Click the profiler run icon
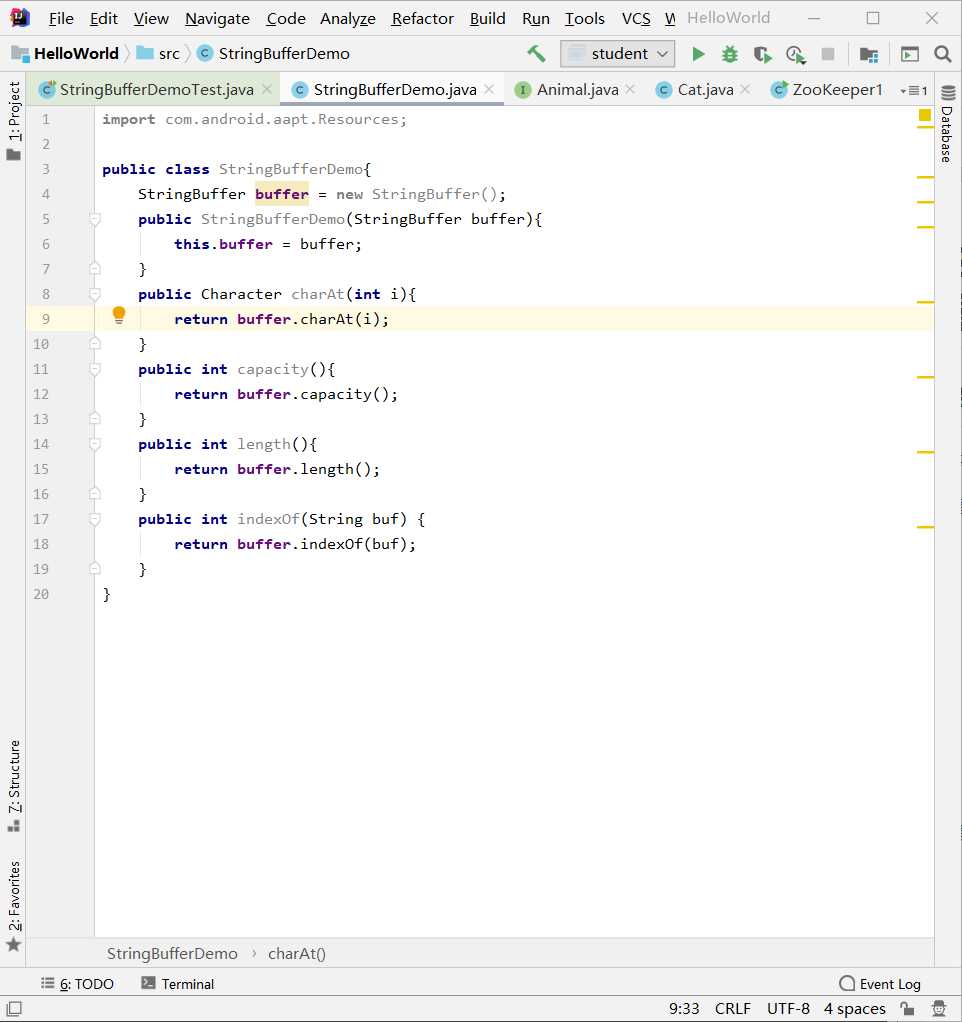This screenshot has height=1022, width=962. 795,55
